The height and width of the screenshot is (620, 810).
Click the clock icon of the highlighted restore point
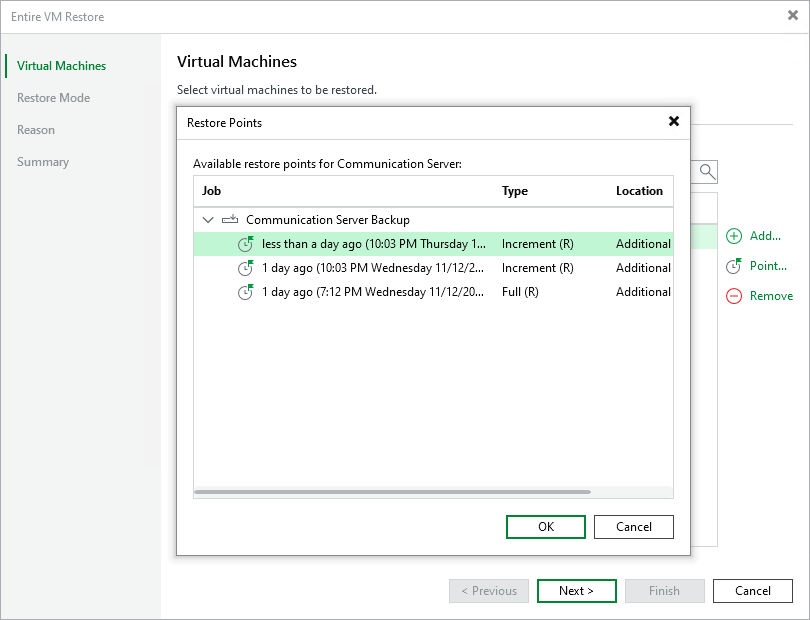pyautogui.click(x=246, y=244)
